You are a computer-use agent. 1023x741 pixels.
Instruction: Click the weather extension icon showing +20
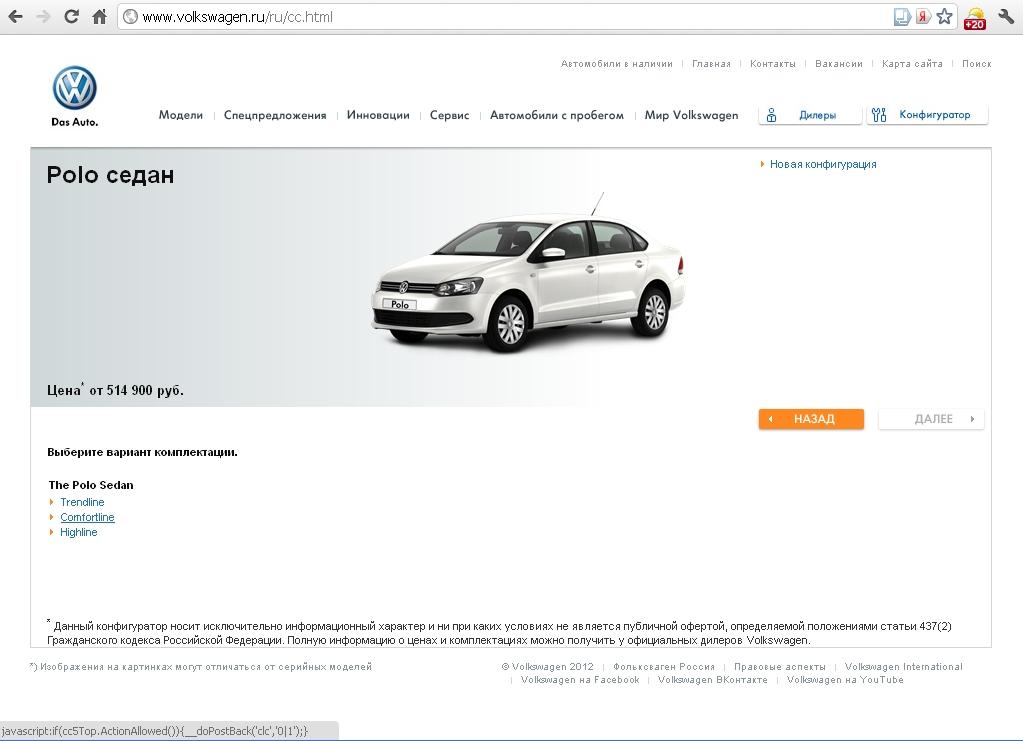click(974, 18)
